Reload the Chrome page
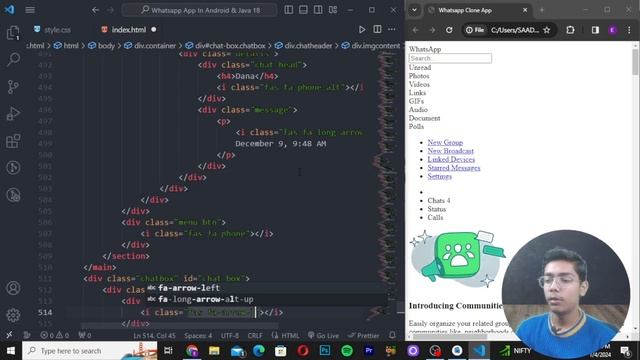 (449, 30)
